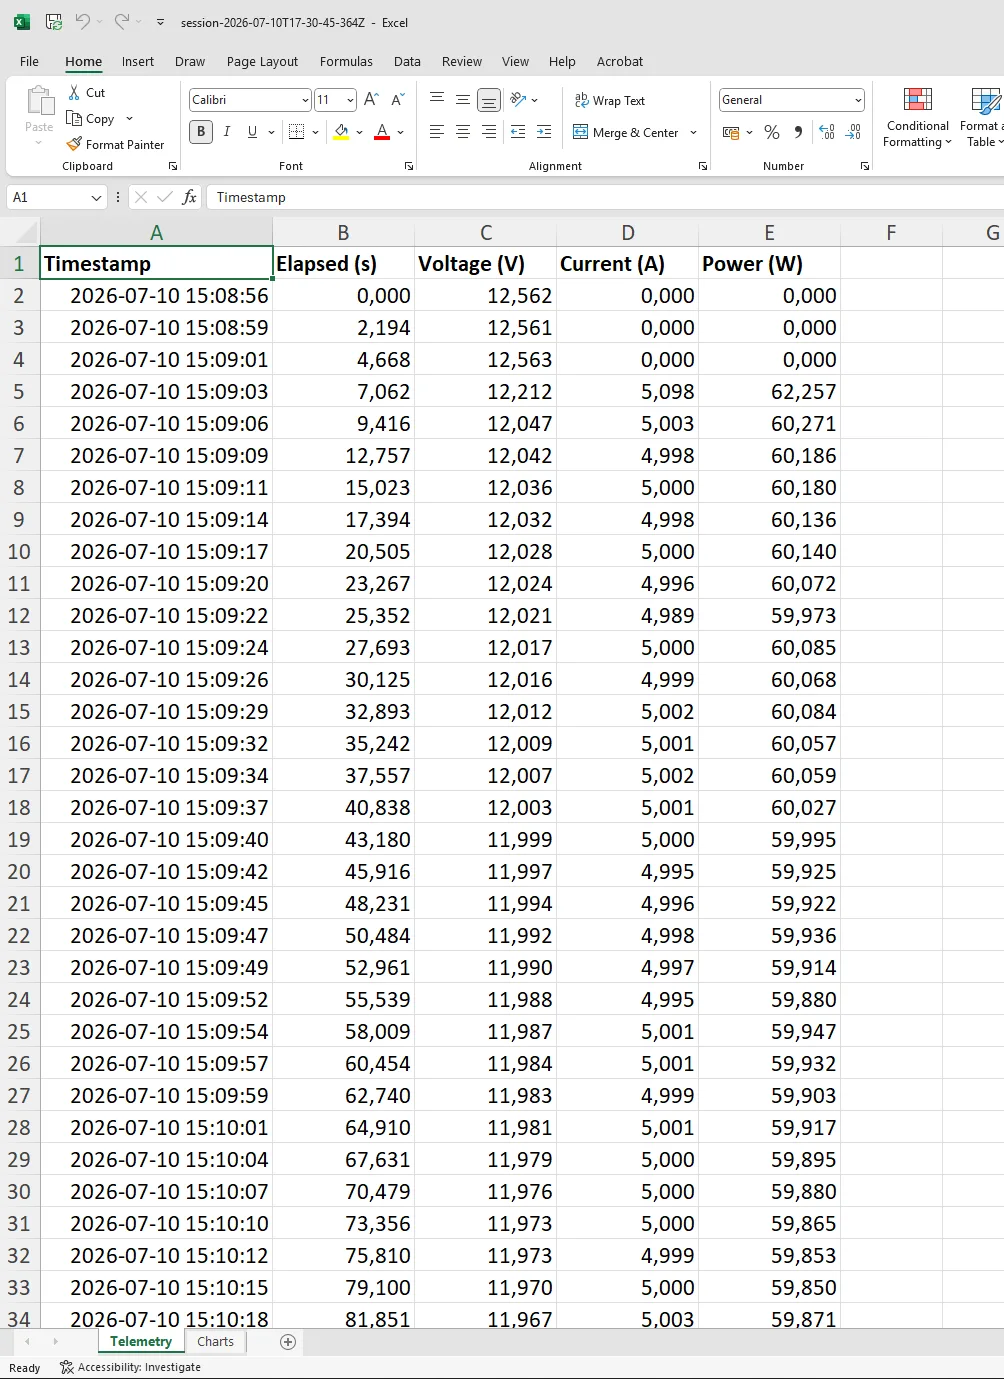
Task: Click the Copy button
Action: [x=91, y=118]
